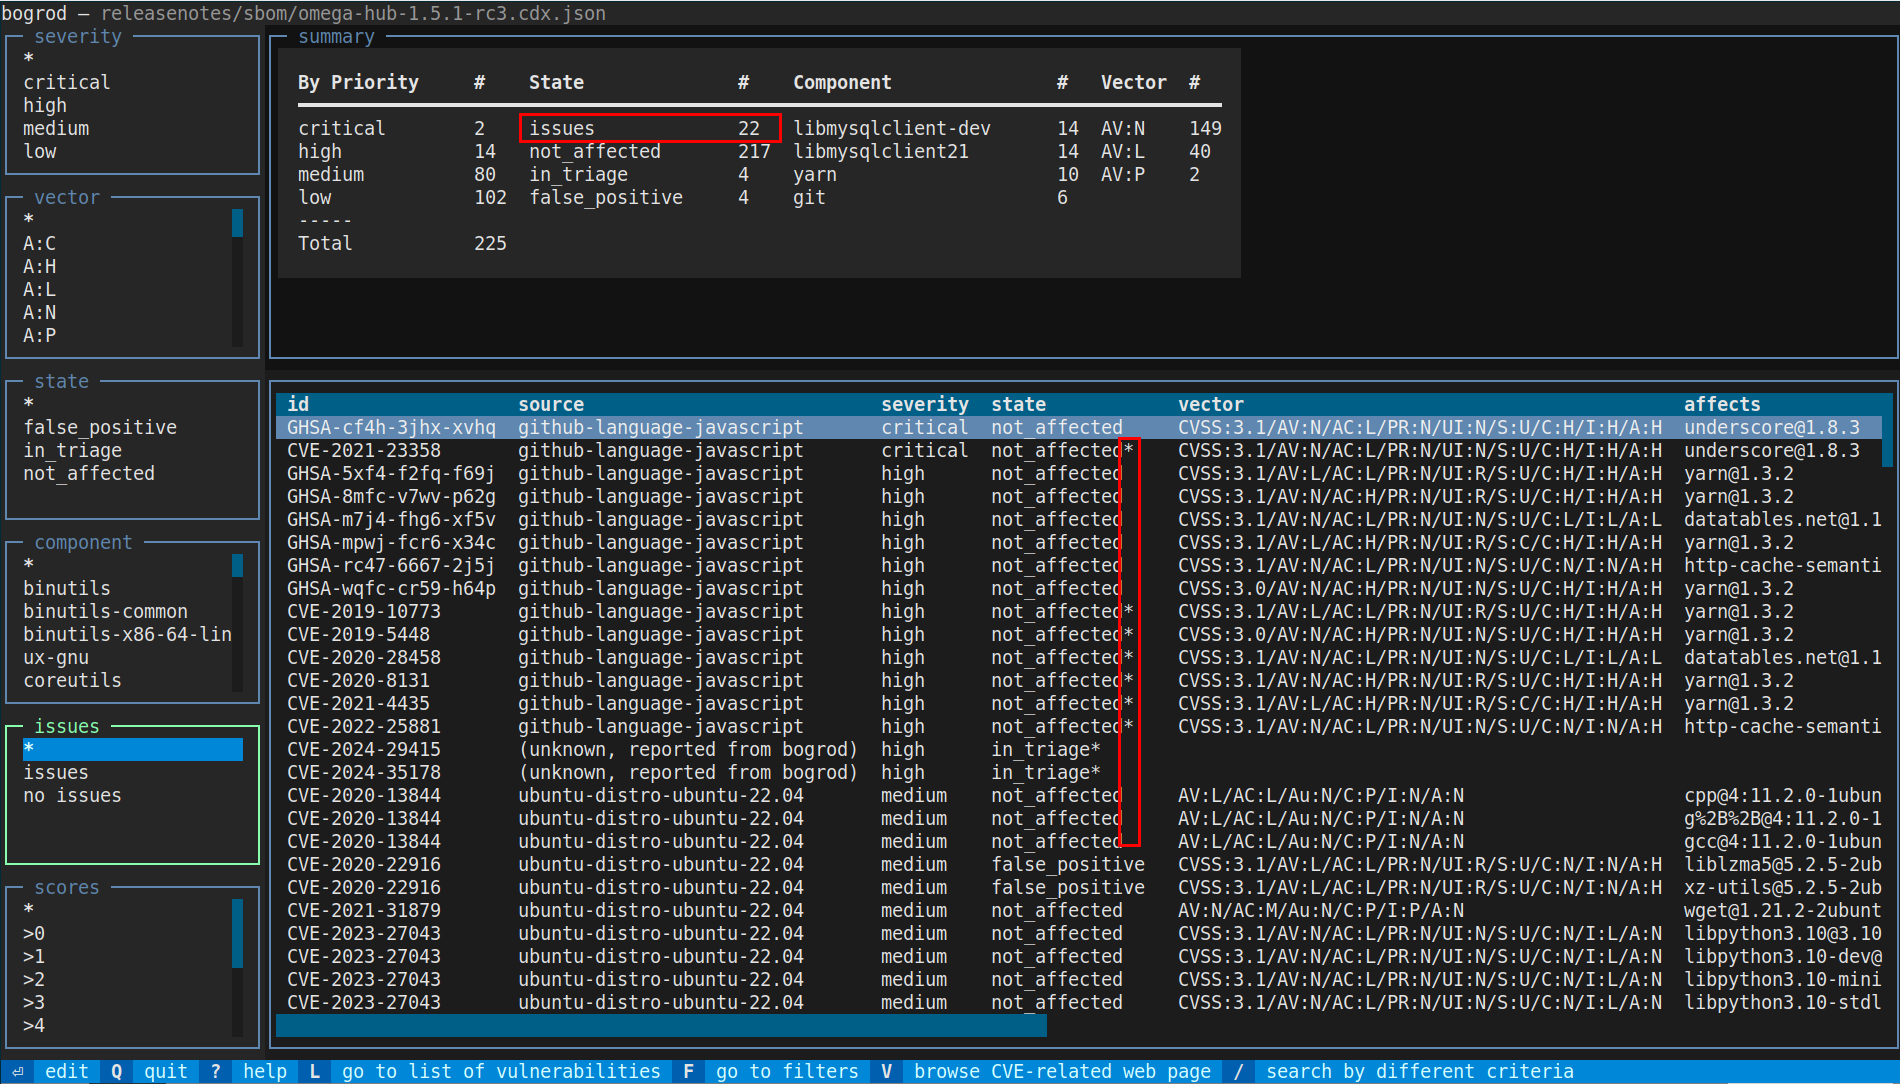The image size is (1900, 1084).
Task: Select the CVE-2021-23358 vulnerability row
Action: (x=364, y=450)
